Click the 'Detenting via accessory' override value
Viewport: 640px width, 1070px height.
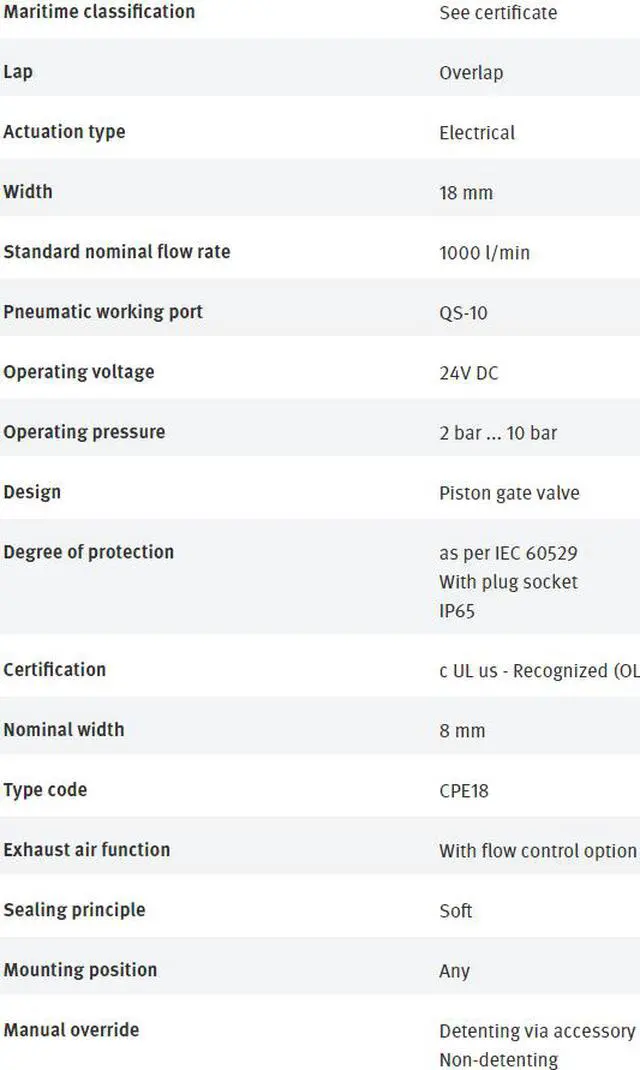click(x=537, y=1031)
